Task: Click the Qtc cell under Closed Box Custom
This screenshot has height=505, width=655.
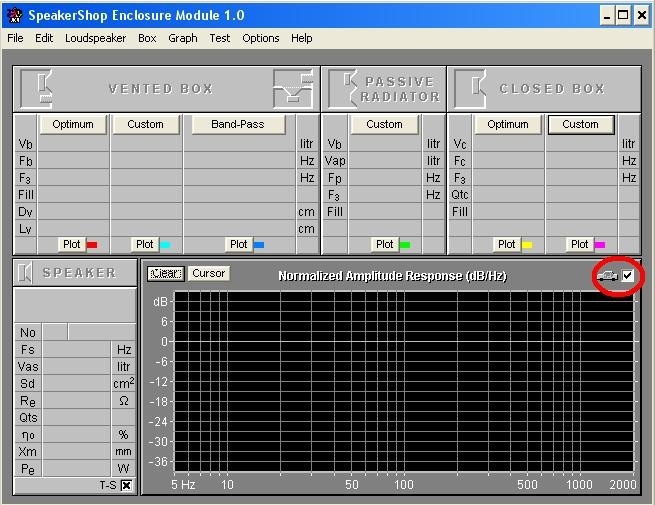Action: click(x=581, y=195)
